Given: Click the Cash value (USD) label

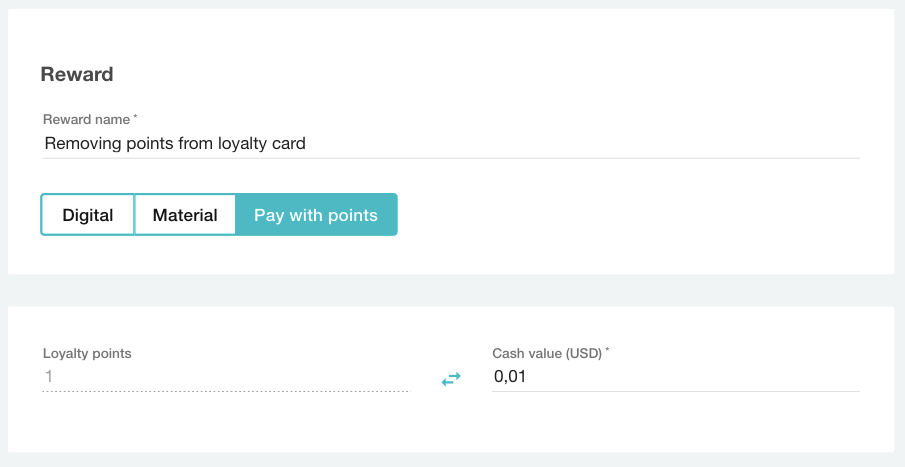Looking at the screenshot, I should [547, 353].
